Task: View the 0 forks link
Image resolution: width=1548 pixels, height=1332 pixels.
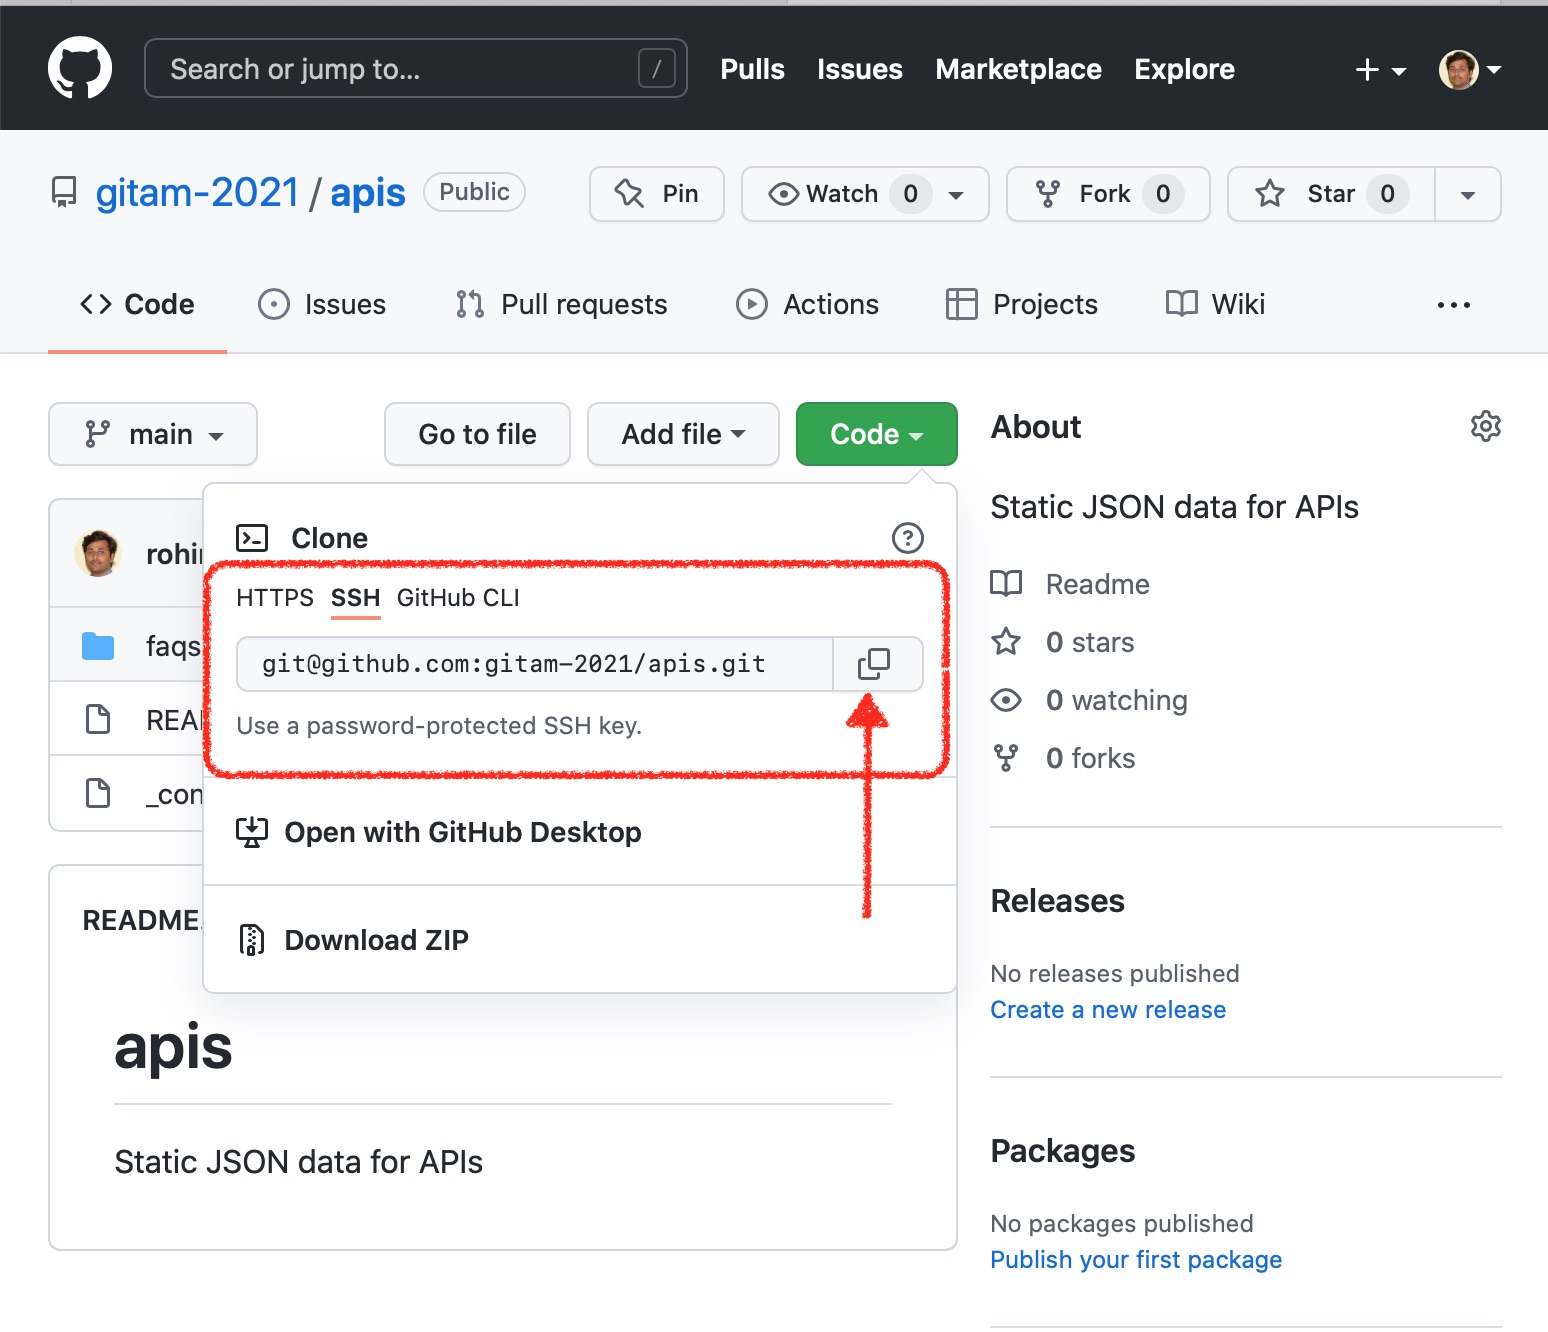Action: pos(1090,758)
